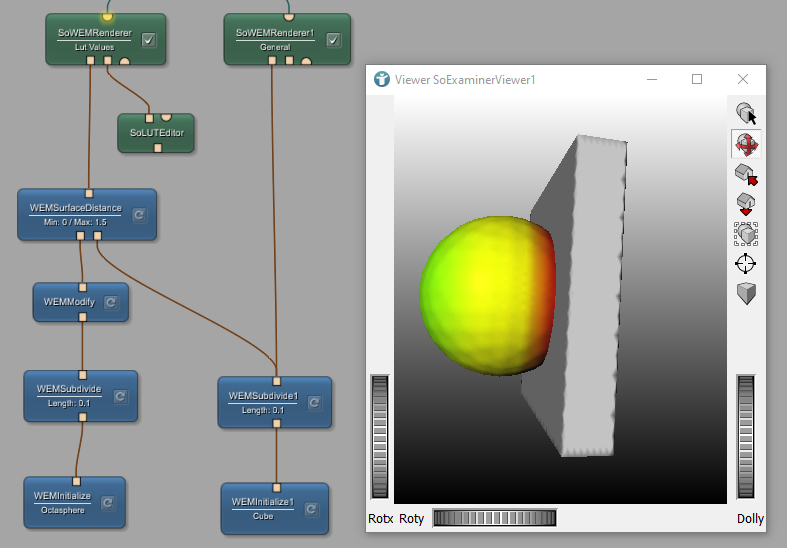Click update icon on WEMInitialize Octasphere module
Viewport: 787px width, 548px height.
tap(108, 502)
